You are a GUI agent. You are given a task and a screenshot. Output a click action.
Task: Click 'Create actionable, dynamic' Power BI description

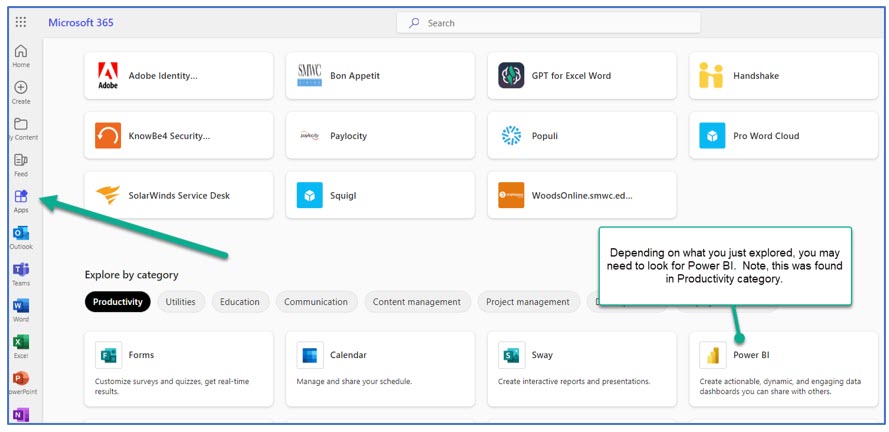[x=780, y=386]
